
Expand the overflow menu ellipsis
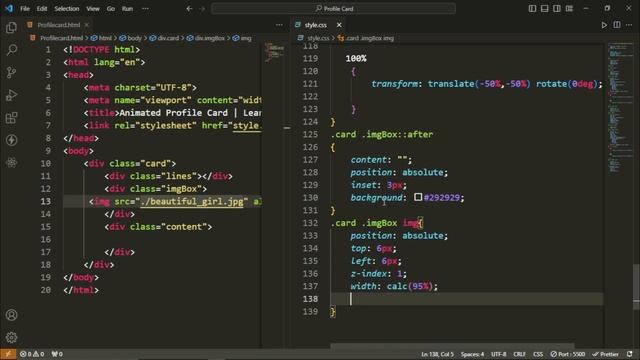(145, 9)
